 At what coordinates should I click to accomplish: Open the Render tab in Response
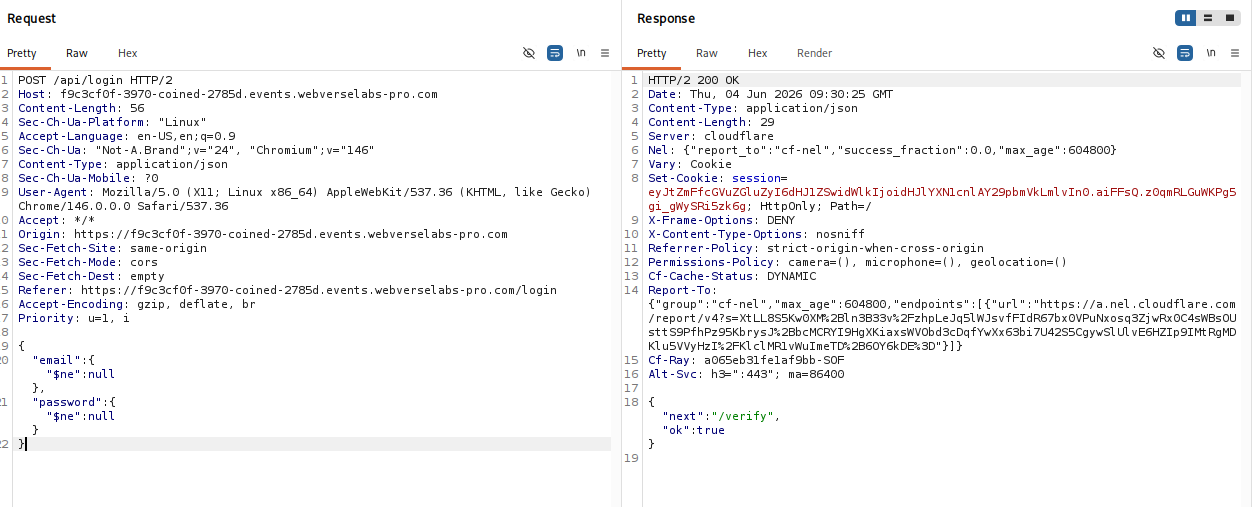tap(814, 53)
